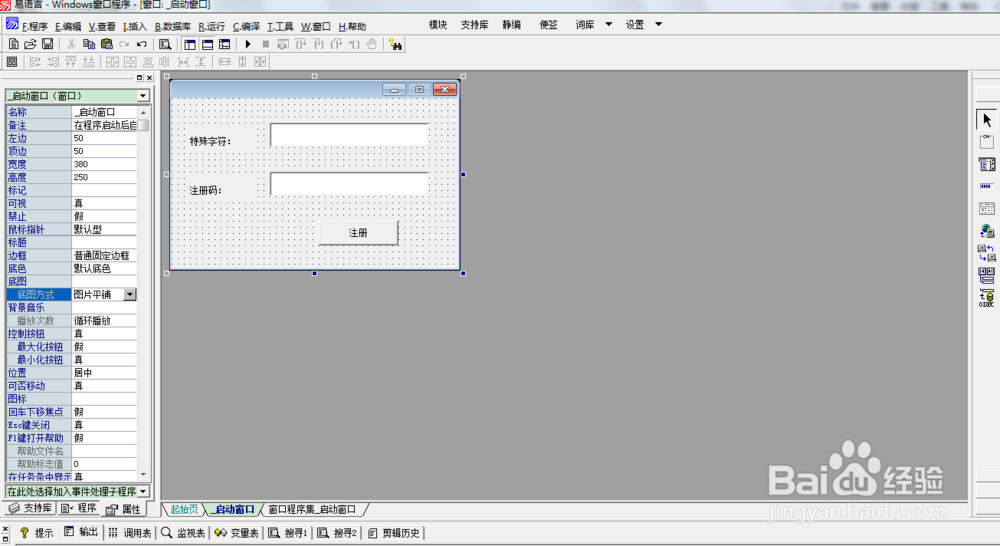Select the arrow pointer tool in the component box

[x=987, y=119]
